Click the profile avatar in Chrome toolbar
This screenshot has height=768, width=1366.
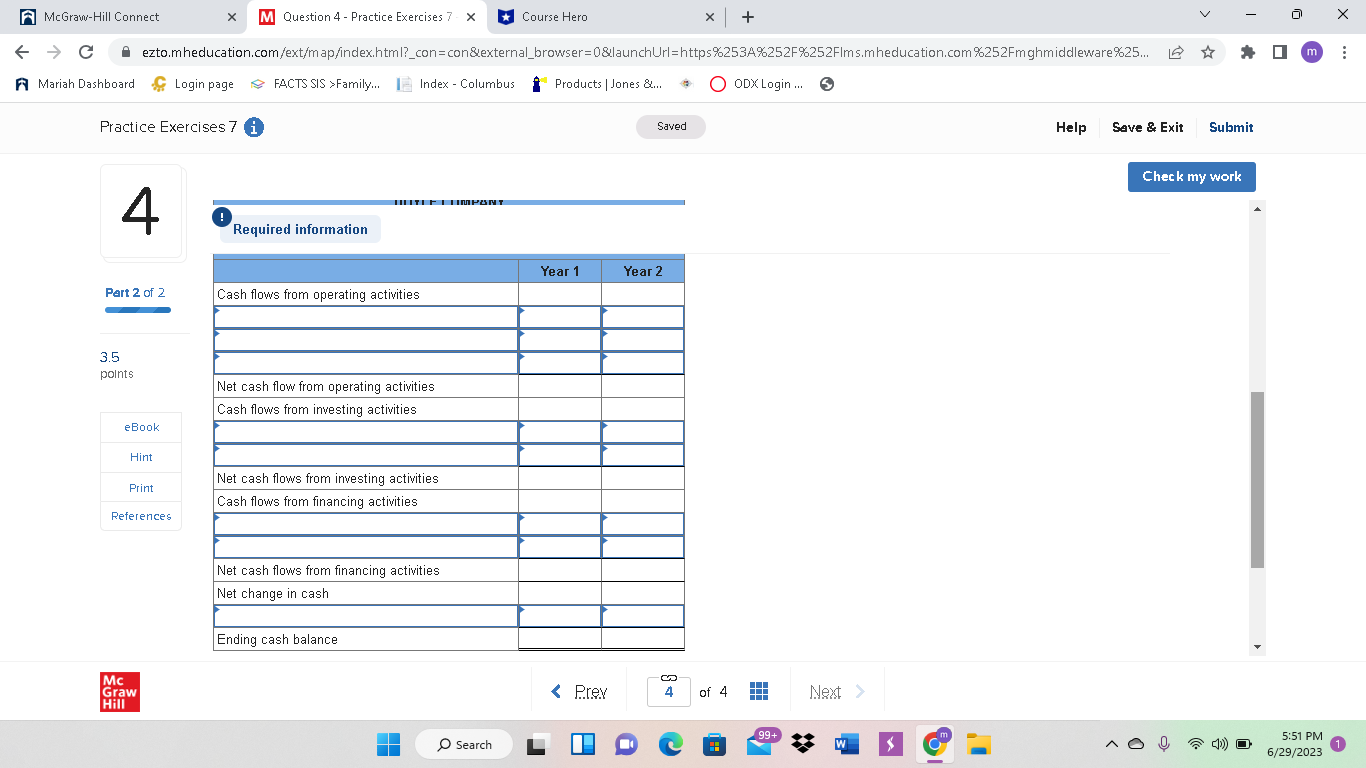point(1312,53)
